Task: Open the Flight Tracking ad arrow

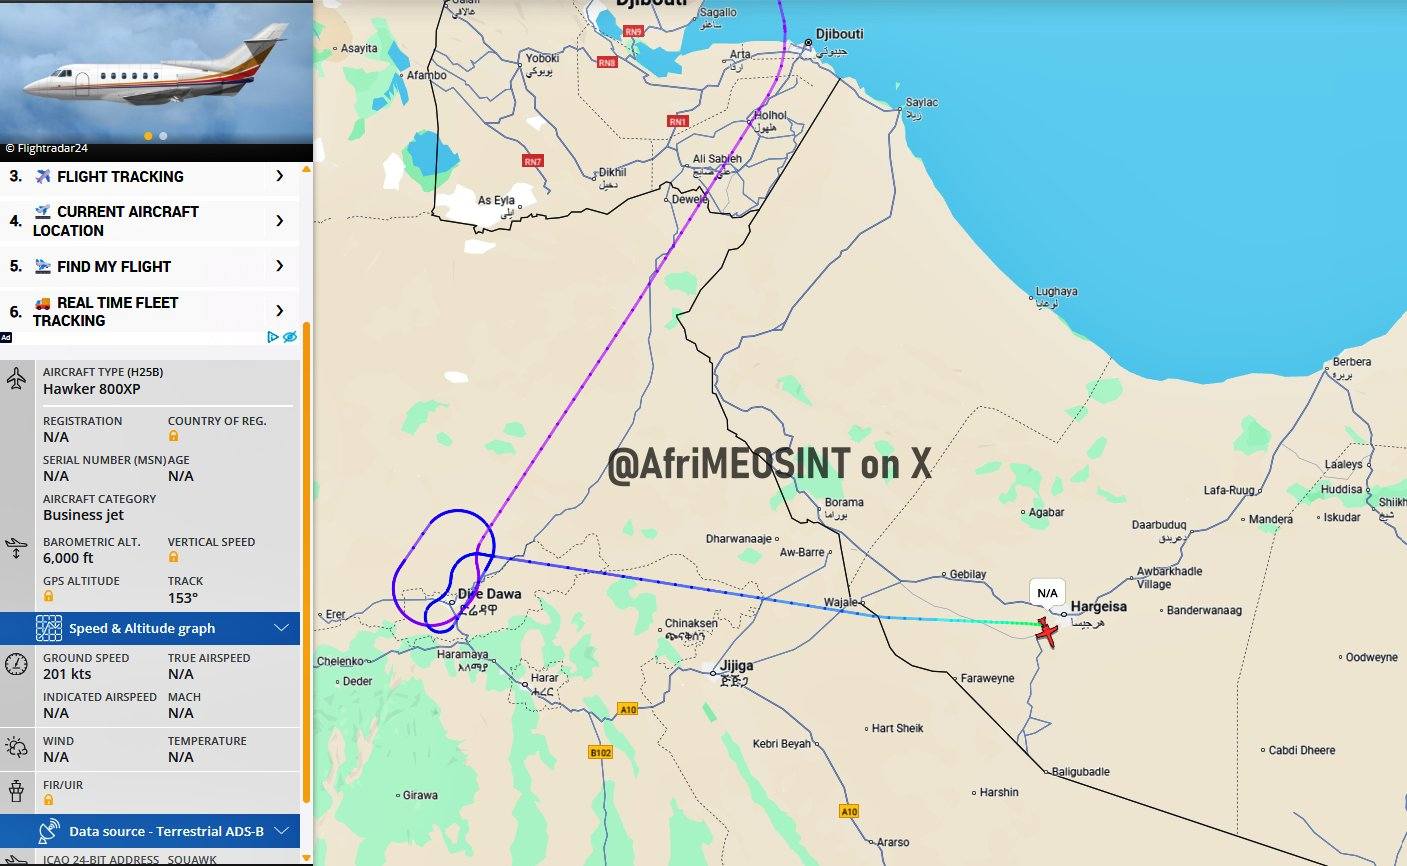Action: [x=279, y=176]
